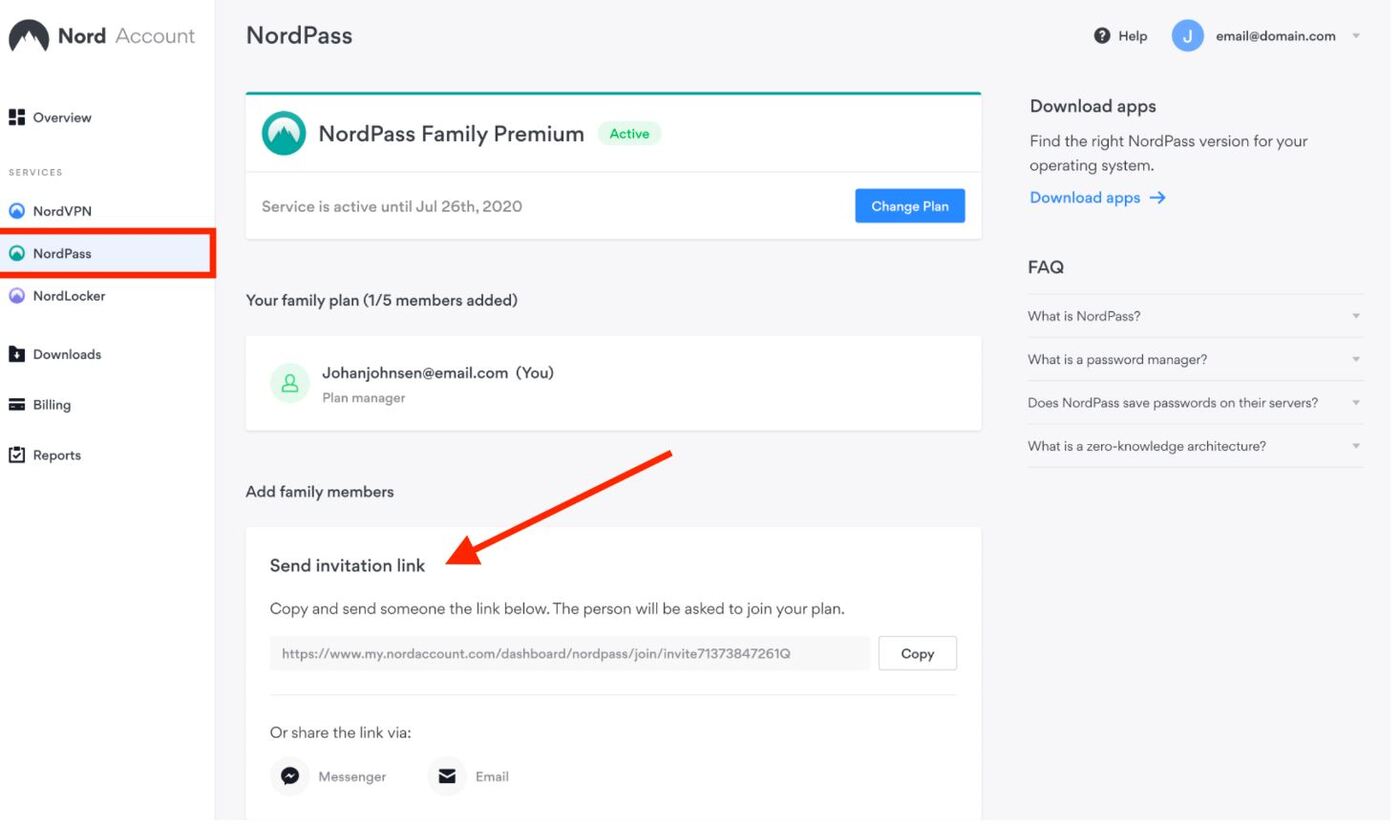
Task: Expand FAQ about saving passwords on servers
Action: tap(1356, 404)
